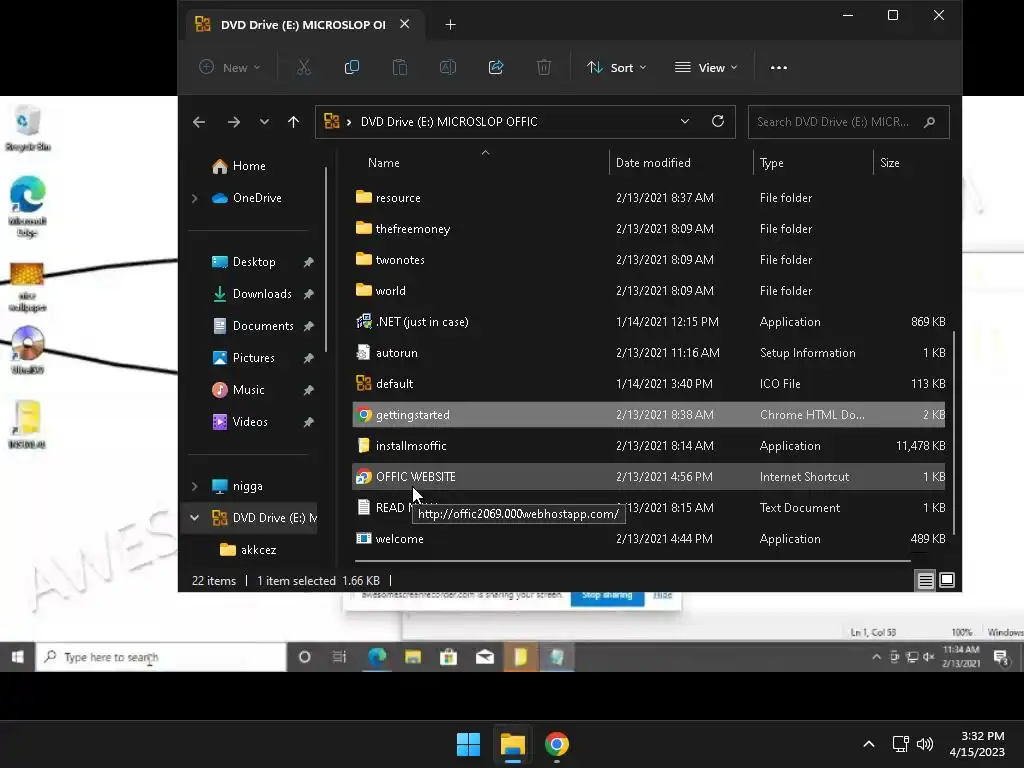Open Pictures in navigation pane
Image resolution: width=1024 pixels, height=768 pixels.
click(253, 358)
